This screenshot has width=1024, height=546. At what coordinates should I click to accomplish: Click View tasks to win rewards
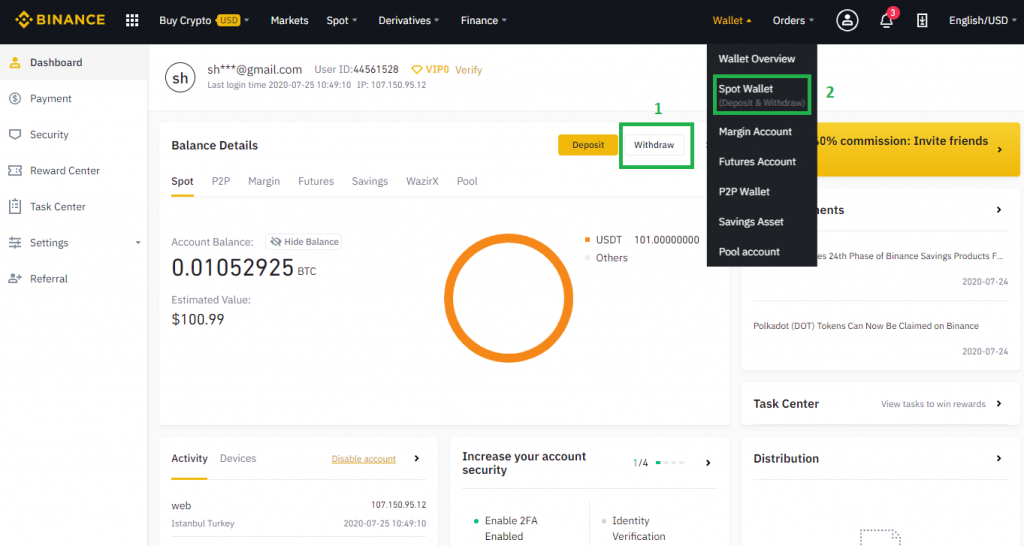pyautogui.click(x=933, y=404)
